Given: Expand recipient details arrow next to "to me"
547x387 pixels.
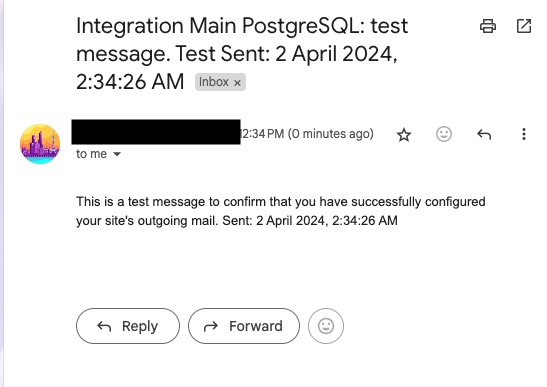Looking at the screenshot, I should 117,154.
